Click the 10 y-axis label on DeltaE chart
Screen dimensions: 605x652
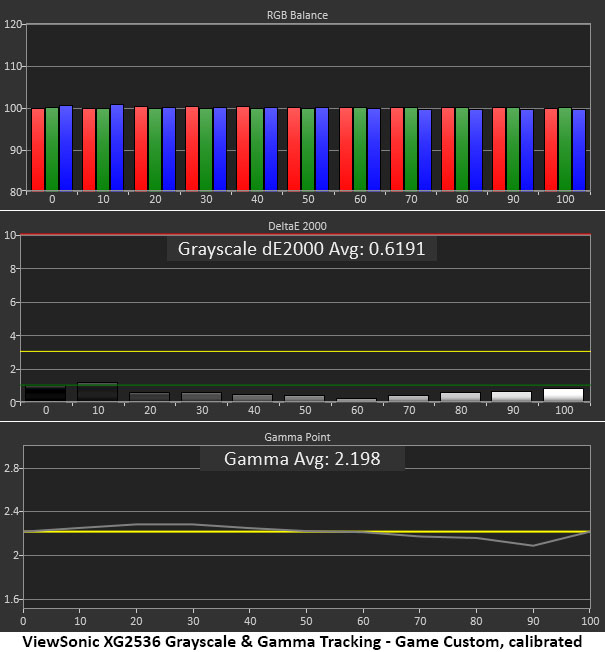pyautogui.click(x=10, y=235)
